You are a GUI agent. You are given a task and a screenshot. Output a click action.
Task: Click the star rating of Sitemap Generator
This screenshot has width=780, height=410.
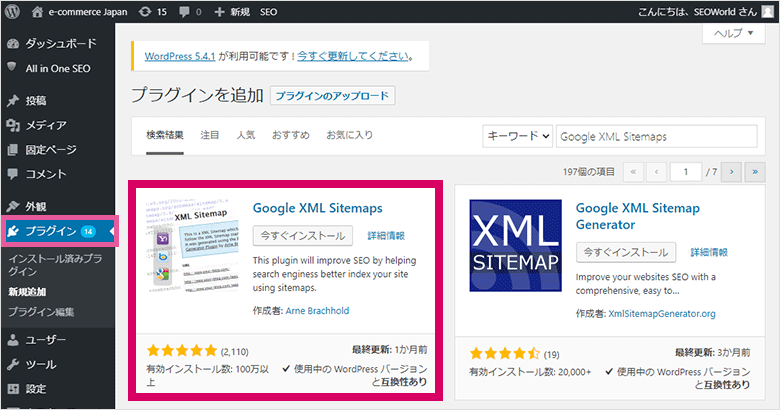[505, 354]
